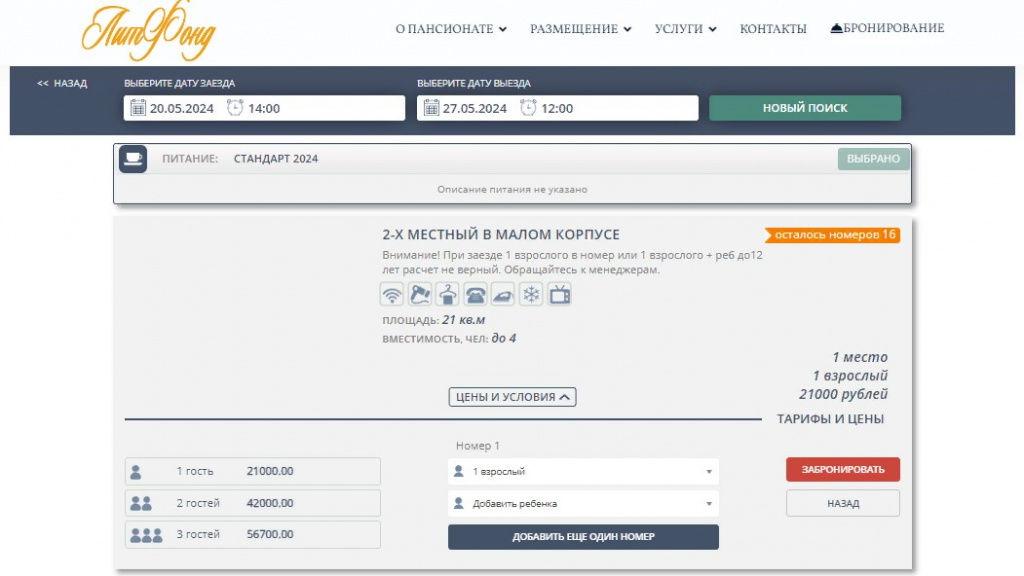Click the iron amenity icon

pyautogui.click(x=504, y=294)
